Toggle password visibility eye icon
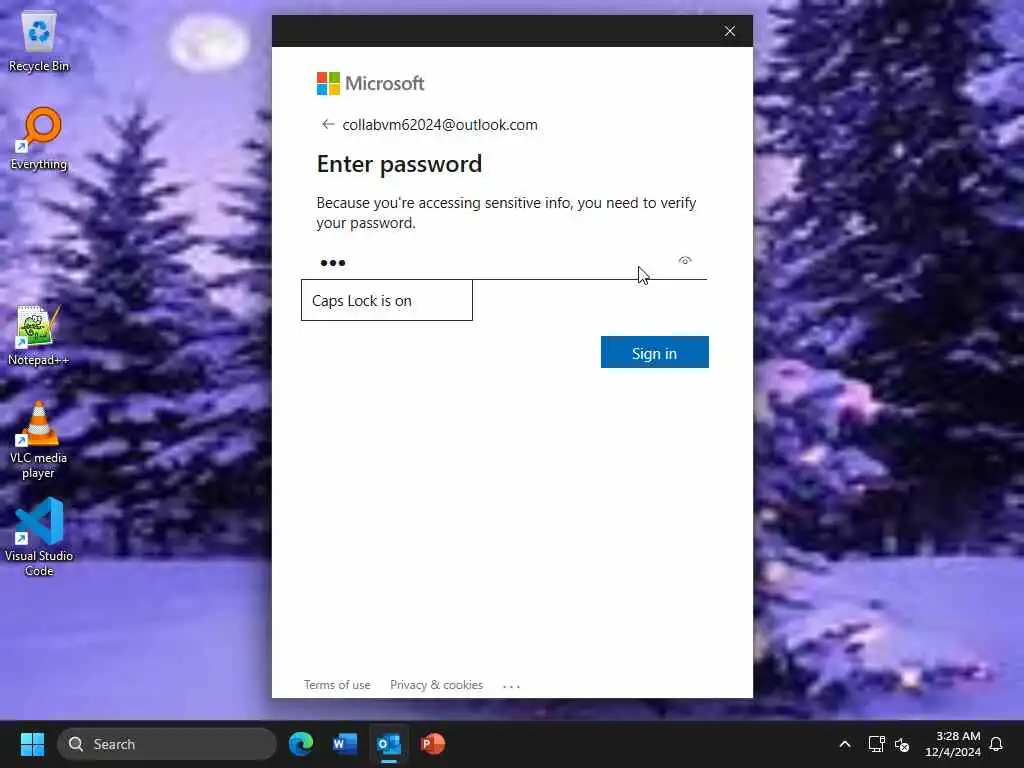The image size is (1024, 768). point(684,261)
